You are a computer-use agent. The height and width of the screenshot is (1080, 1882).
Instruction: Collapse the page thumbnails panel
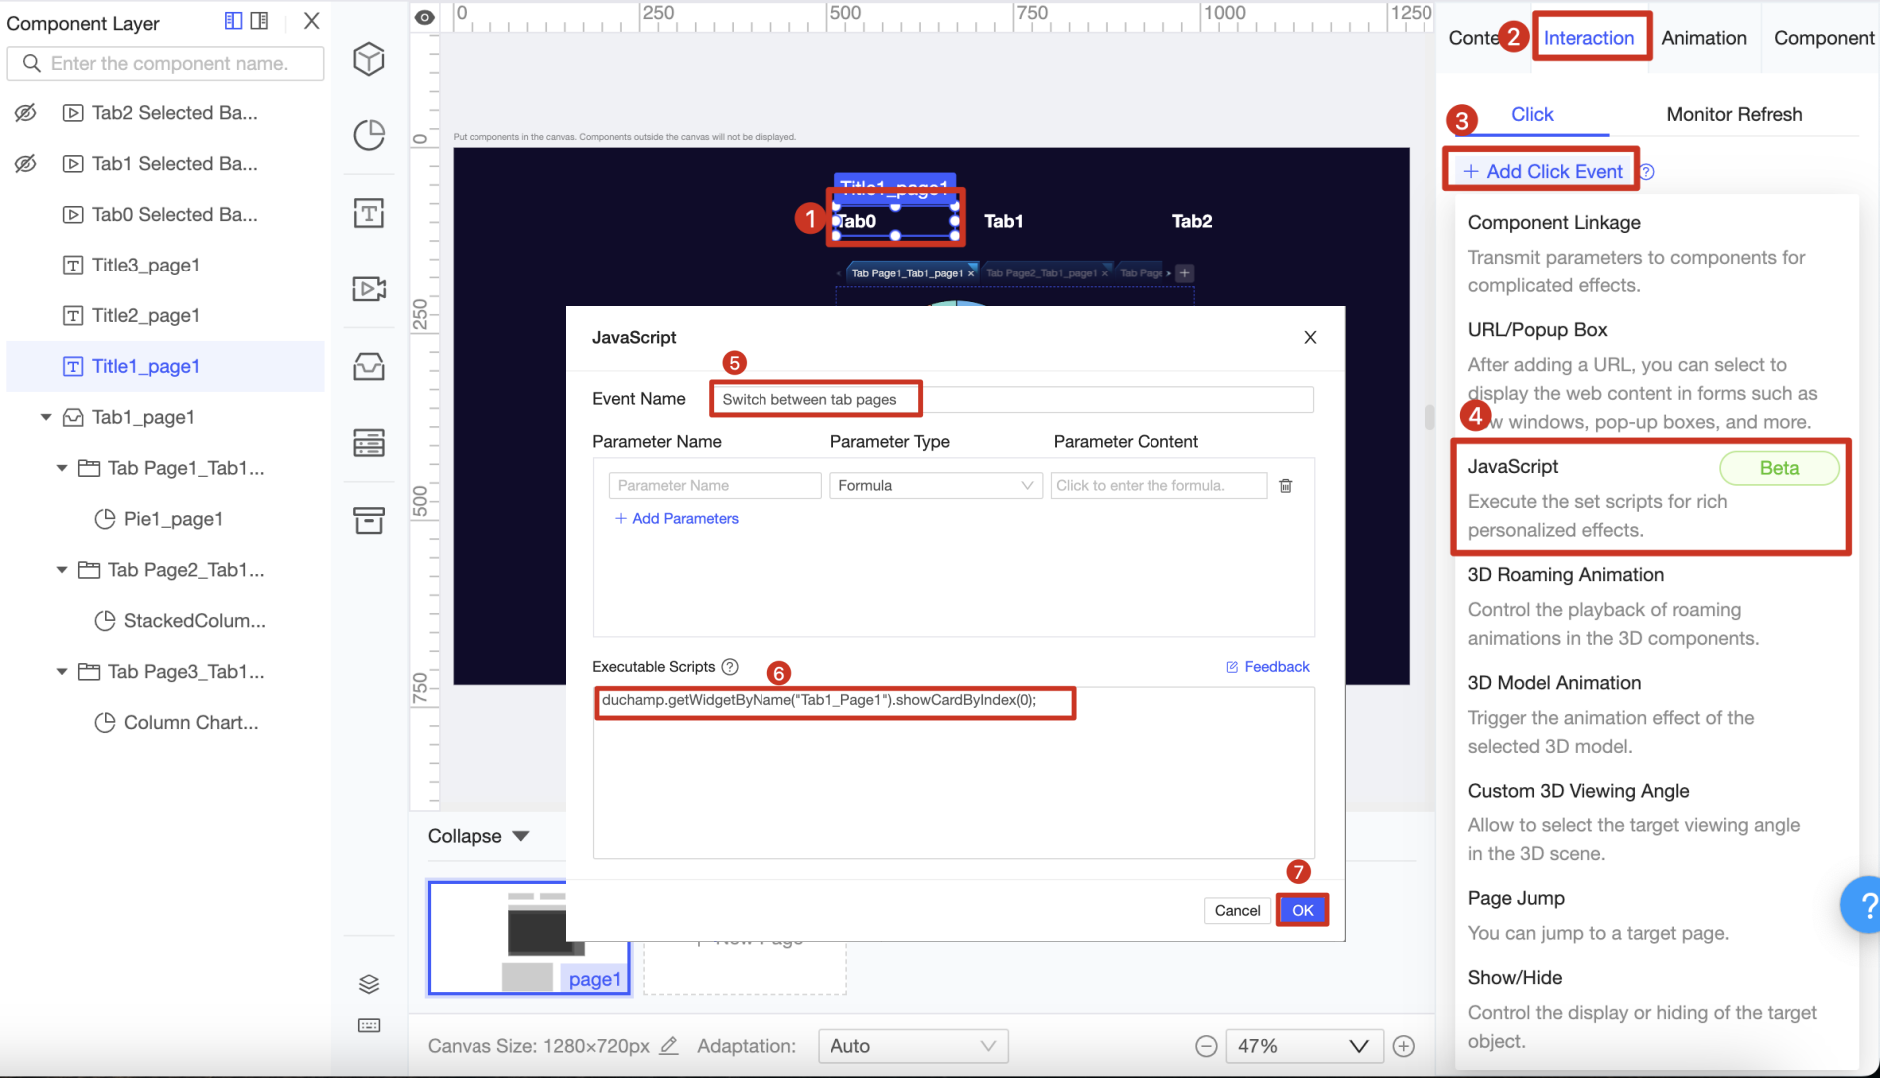point(479,836)
